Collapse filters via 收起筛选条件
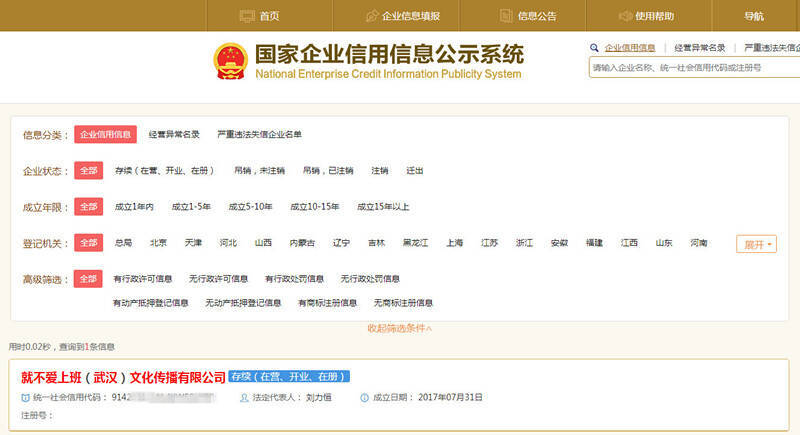Image resolution: width=800 pixels, height=435 pixels. [x=399, y=327]
